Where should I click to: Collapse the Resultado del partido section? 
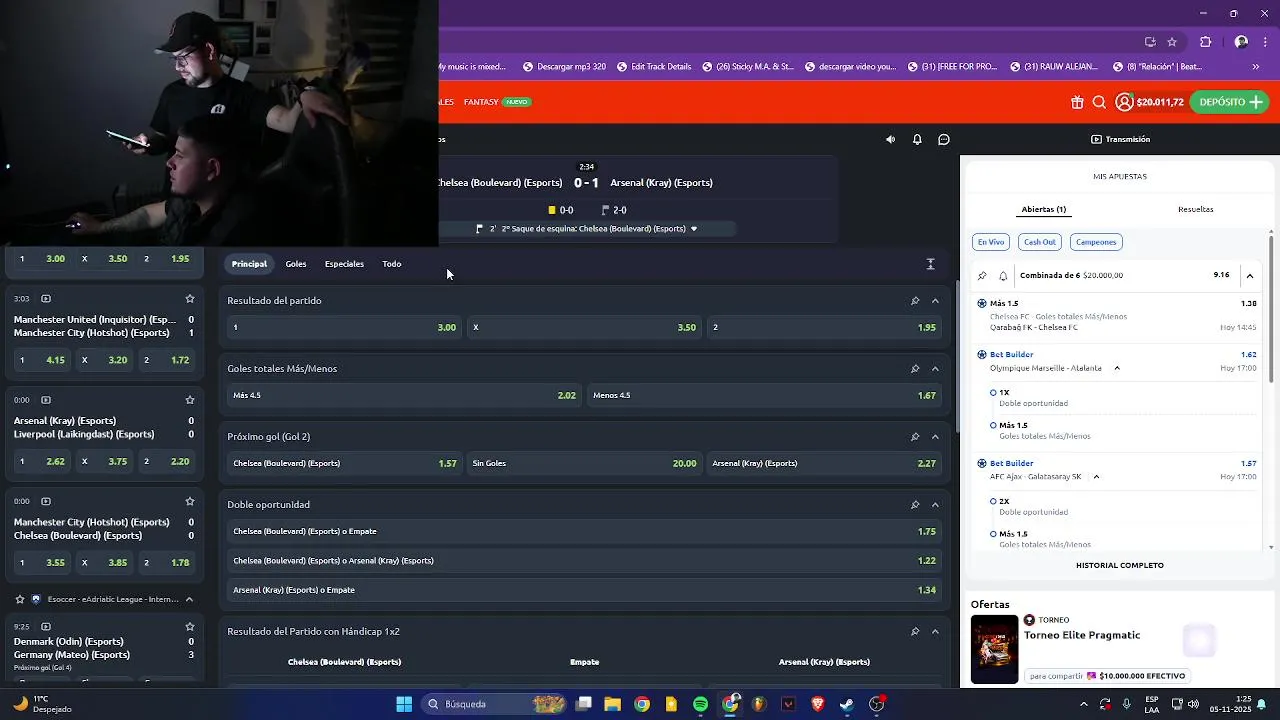click(x=935, y=301)
